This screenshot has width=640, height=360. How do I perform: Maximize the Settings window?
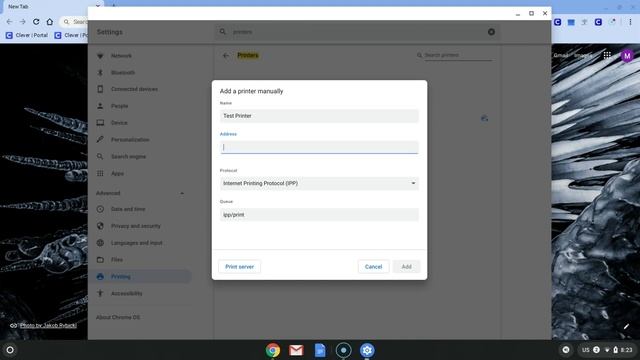pyautogui.click(x=531, y=13)
